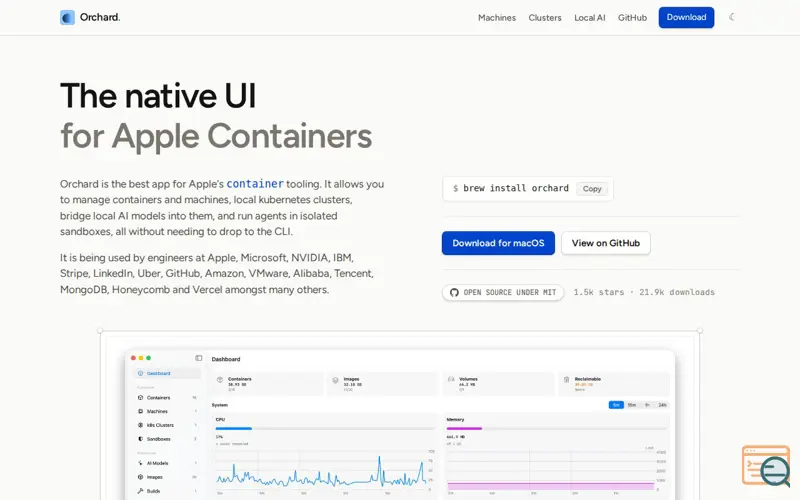Open the Machines nav link
Image resolution: width=800 pixels, height=500 pixels.
click(497, 17)
